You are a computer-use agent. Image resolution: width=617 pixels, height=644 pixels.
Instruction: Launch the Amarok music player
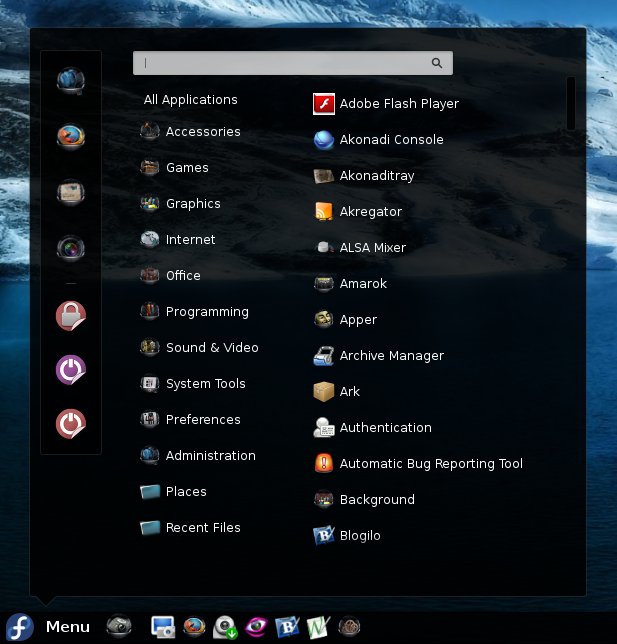click(363, 284)
